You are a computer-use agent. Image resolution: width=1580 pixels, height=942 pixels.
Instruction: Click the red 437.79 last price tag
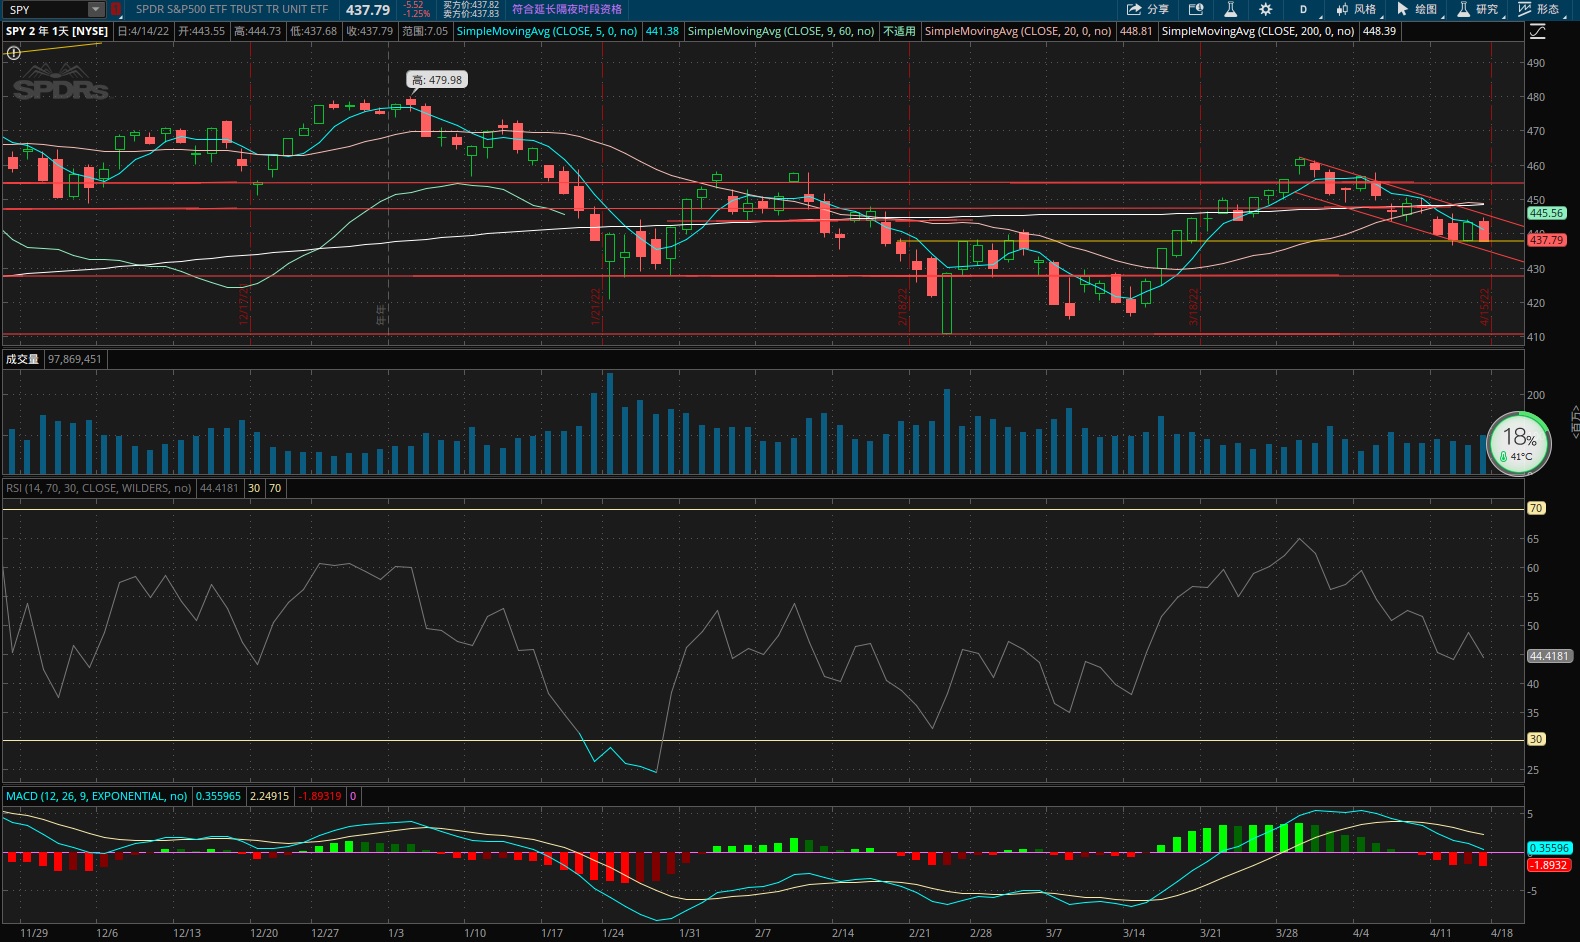[1546, 240]
